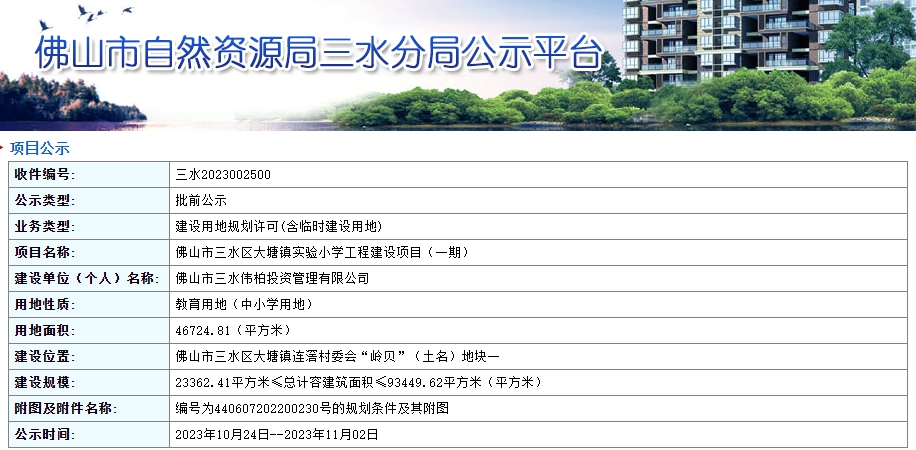Click the 项目公示 section heading
916x450 pixels.
[39, 148]
